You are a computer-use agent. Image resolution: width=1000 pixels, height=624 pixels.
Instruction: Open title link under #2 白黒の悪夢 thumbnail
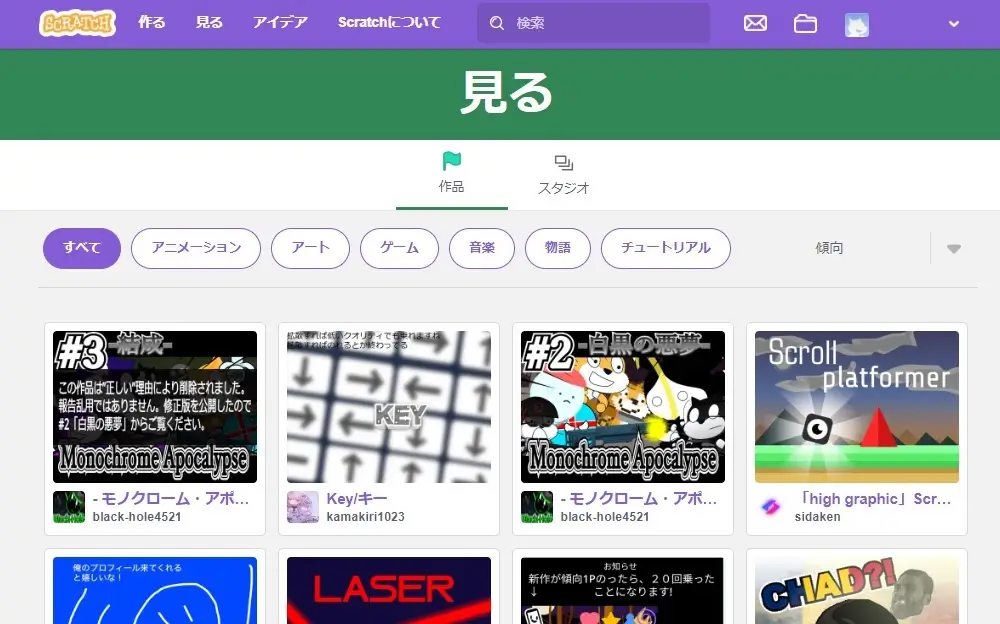(639, 499)
